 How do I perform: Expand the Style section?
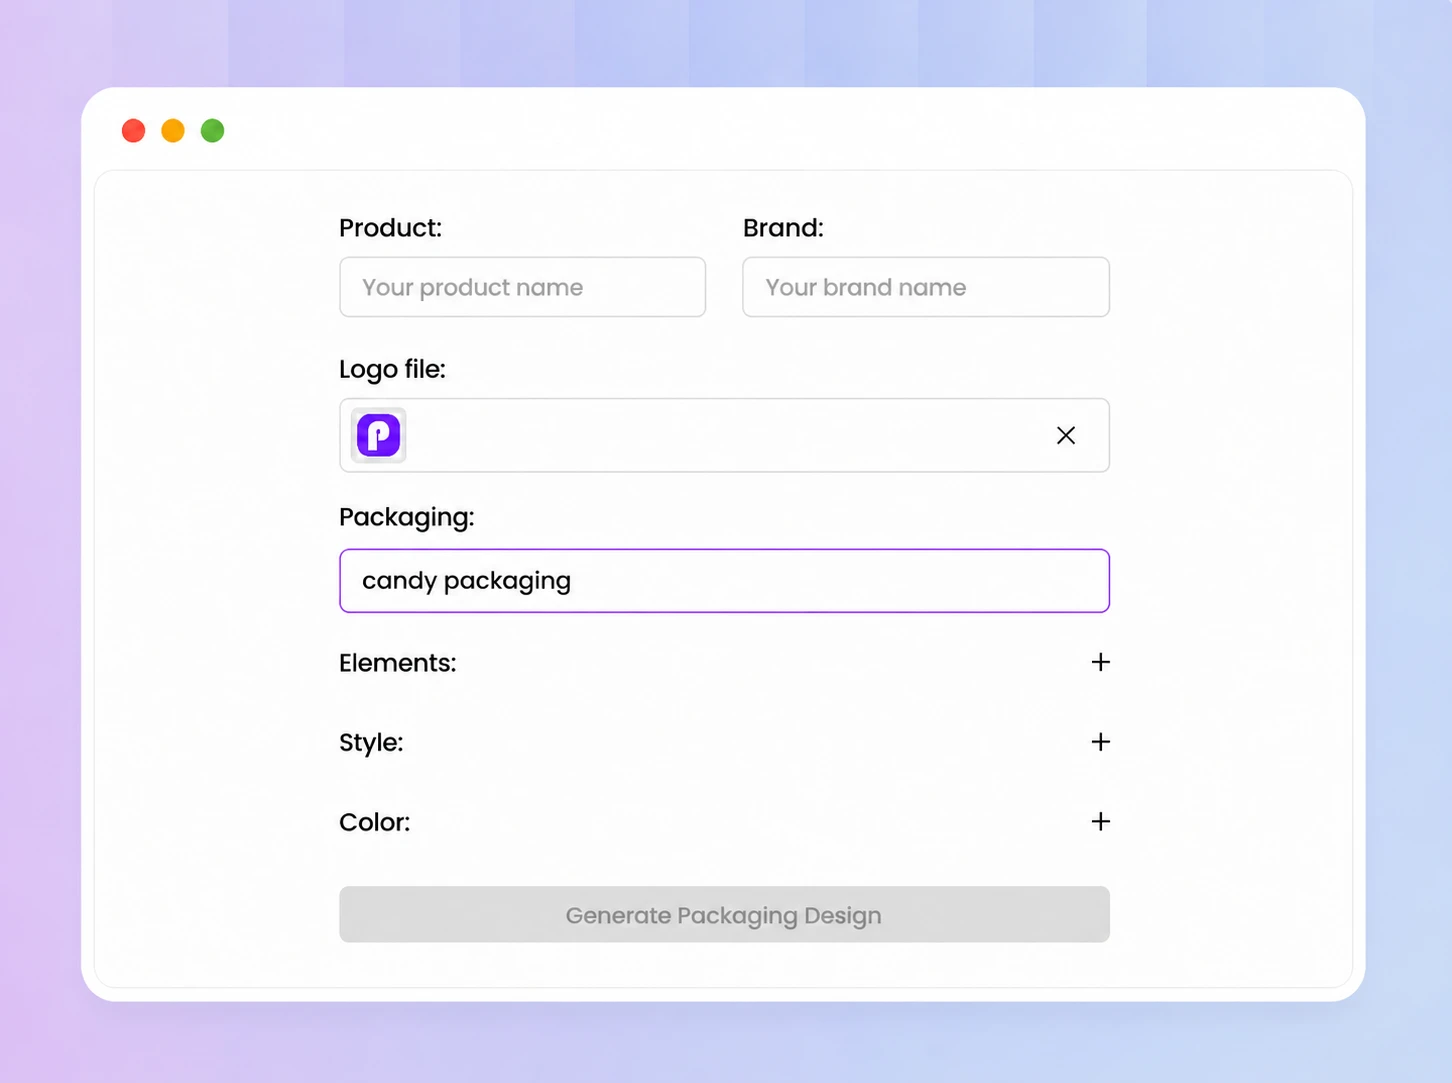click(1100, 742)
